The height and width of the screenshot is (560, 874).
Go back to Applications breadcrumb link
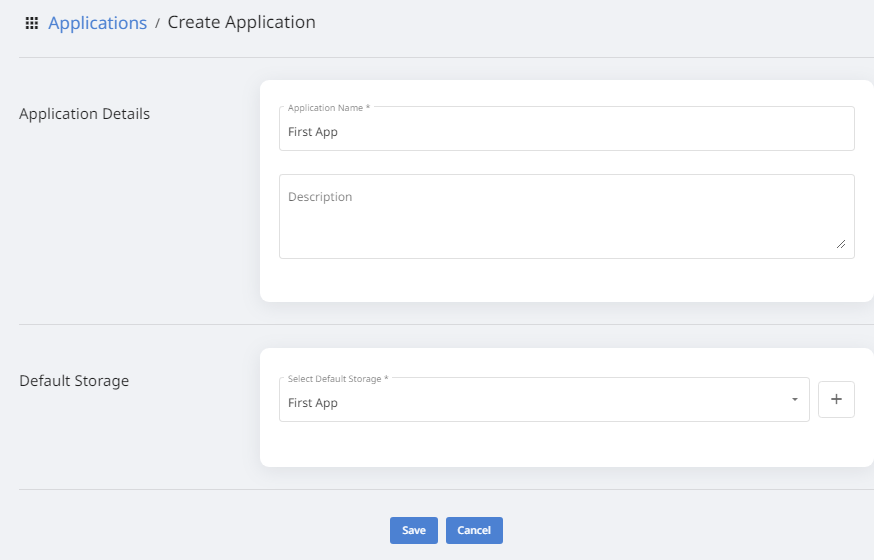click(x=98, y=23)
